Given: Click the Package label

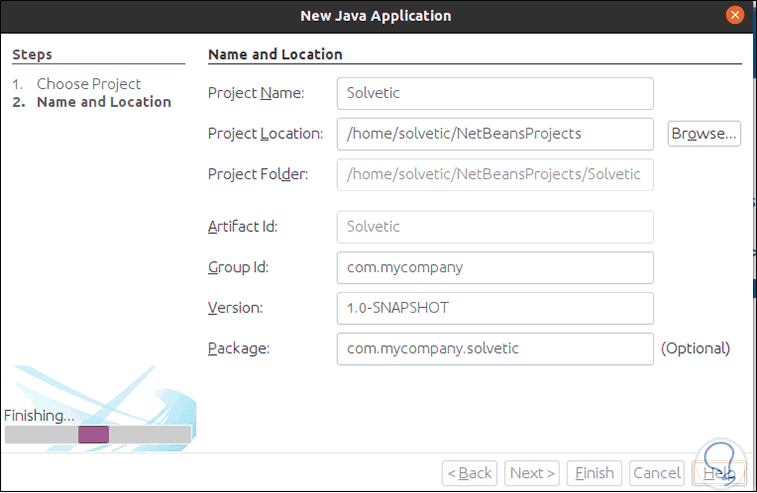Looking at the screenshot, I should click(238, 348).
